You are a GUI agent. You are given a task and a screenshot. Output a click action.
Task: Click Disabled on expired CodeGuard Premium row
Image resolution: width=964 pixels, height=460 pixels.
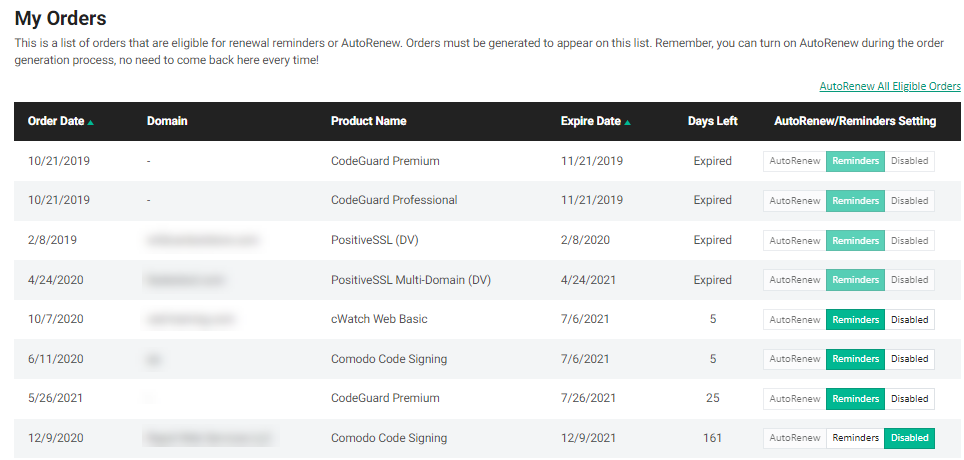click(x=909, y=161)
